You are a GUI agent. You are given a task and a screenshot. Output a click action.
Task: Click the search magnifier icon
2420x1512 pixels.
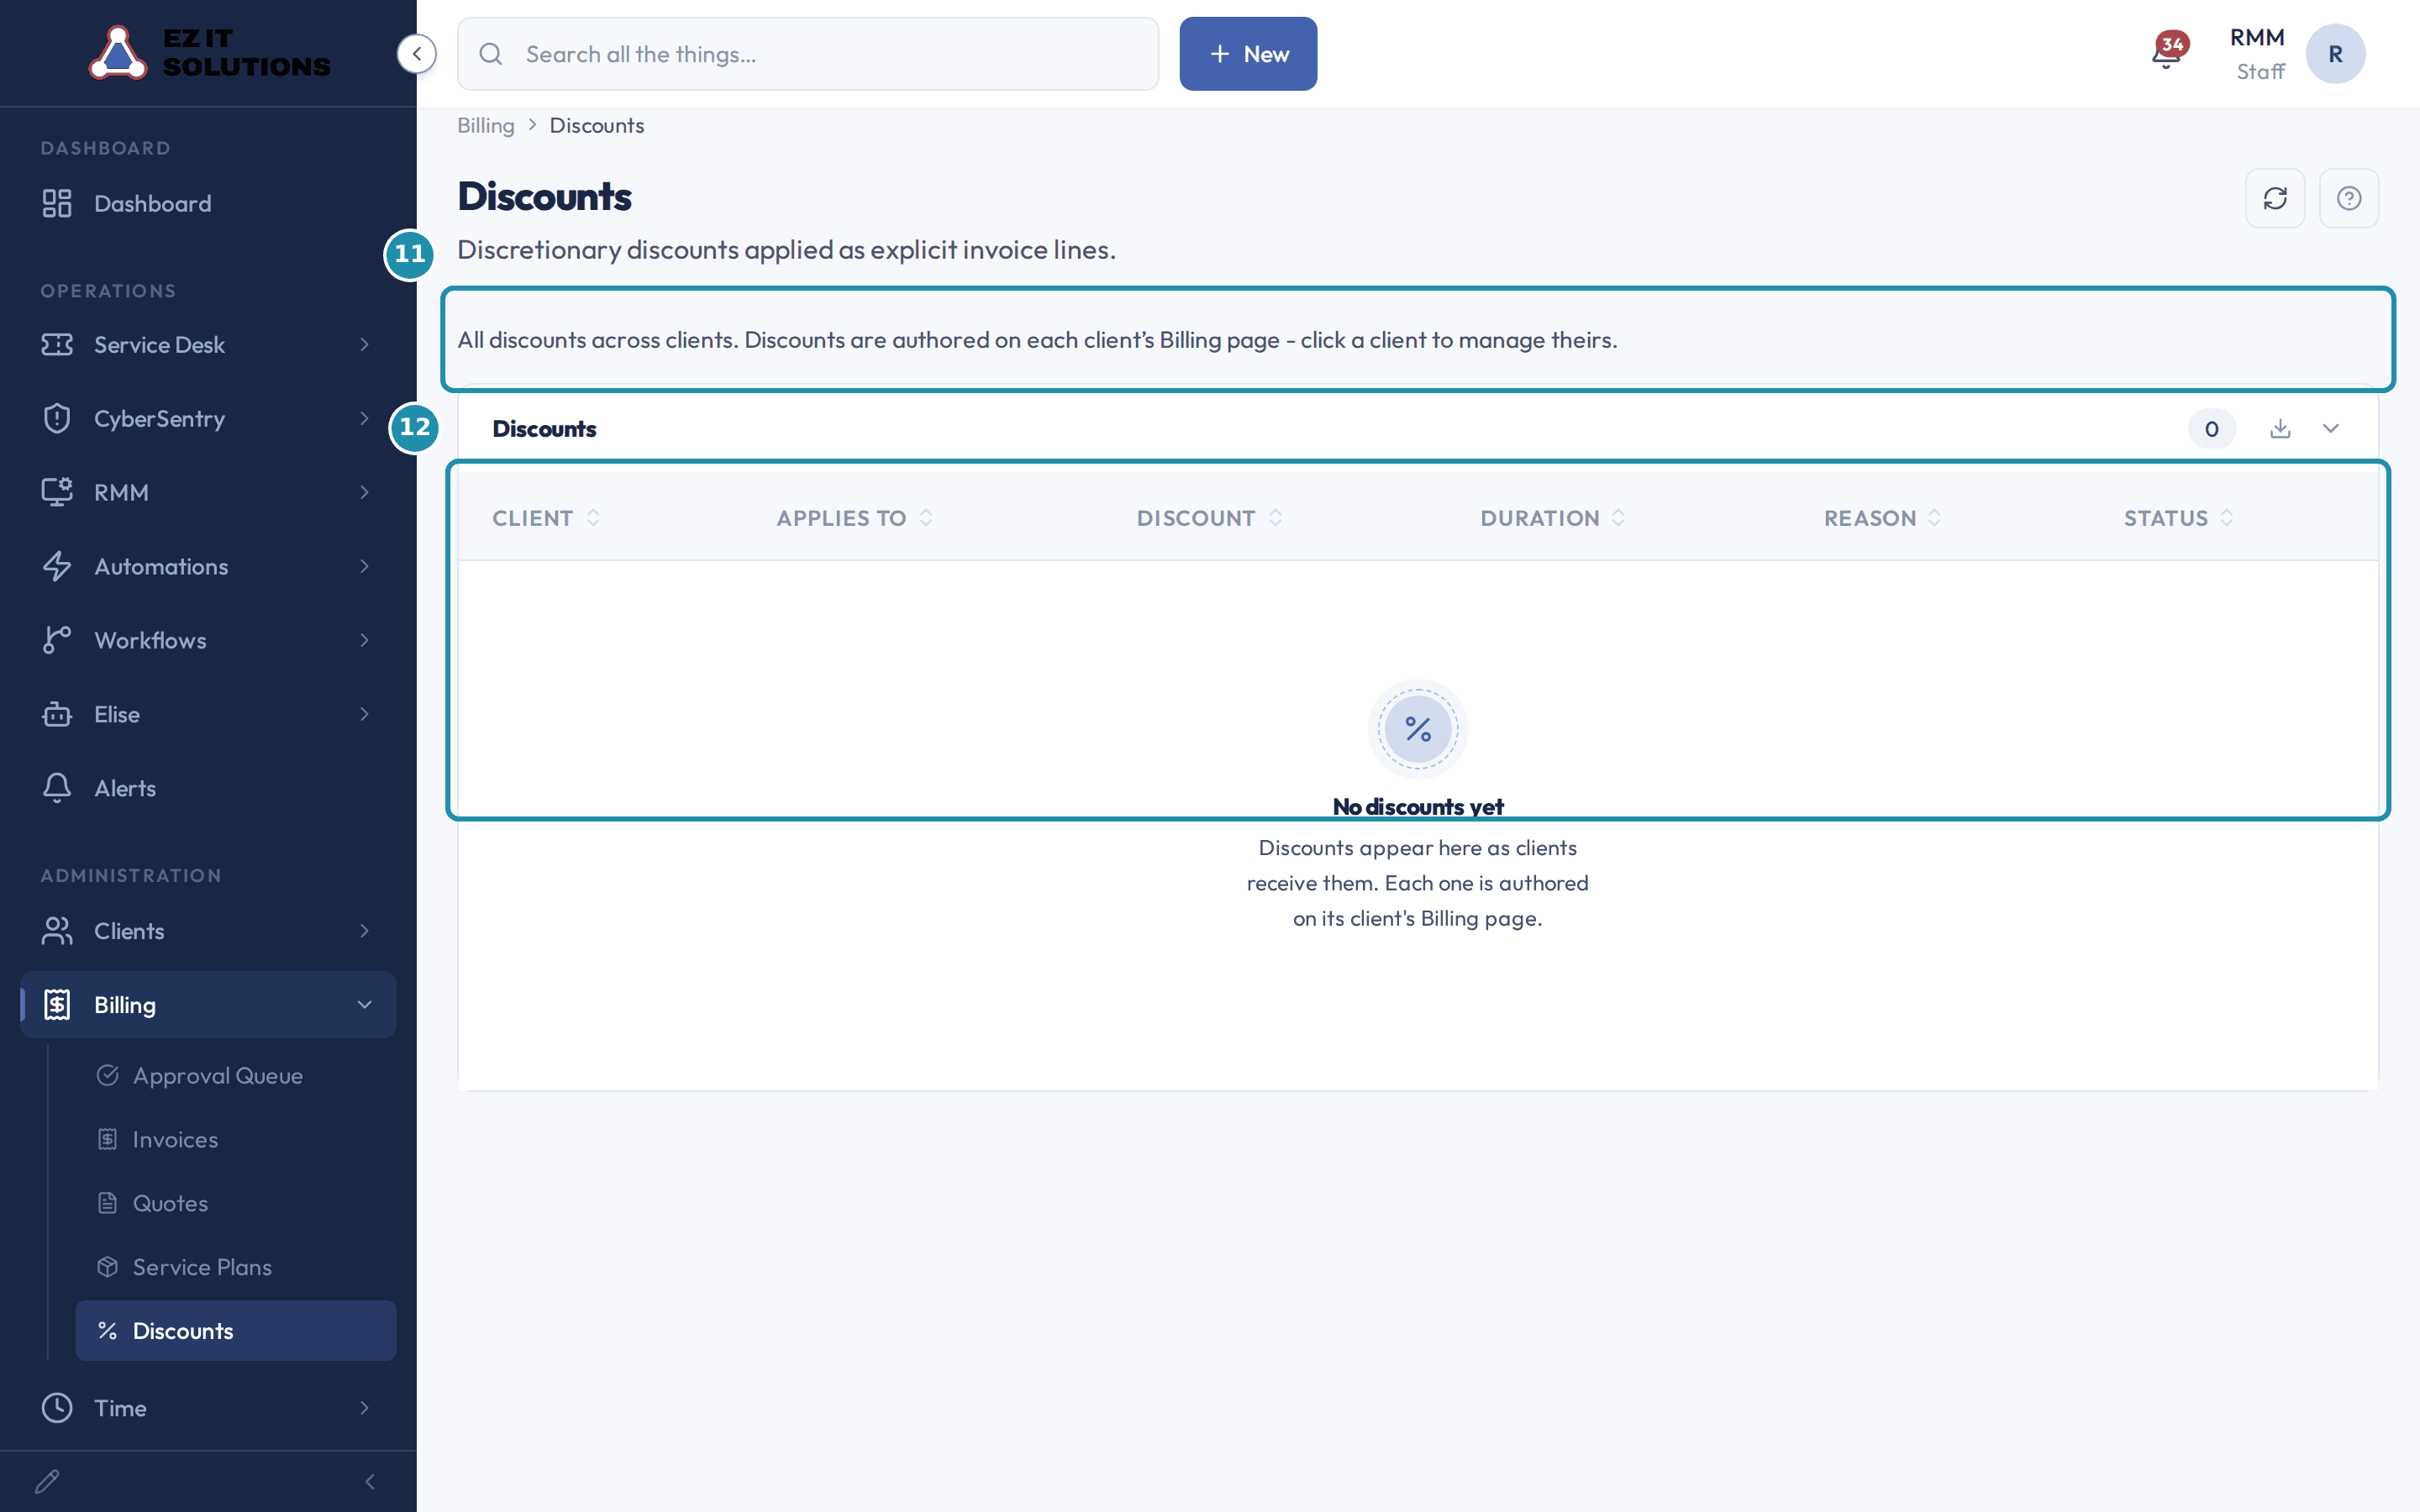pyautogui.click(x=491, y=54)
